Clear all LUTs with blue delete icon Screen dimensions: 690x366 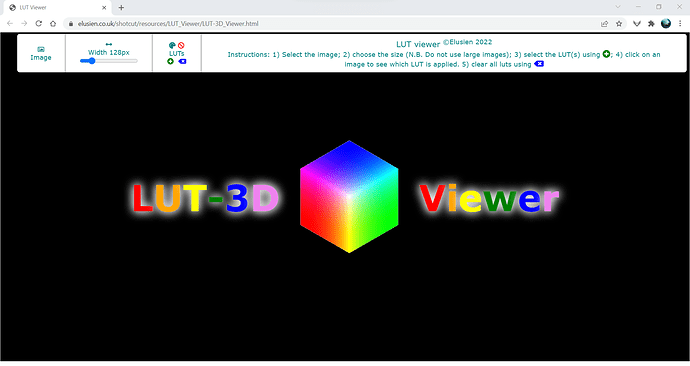pos(182,62)
